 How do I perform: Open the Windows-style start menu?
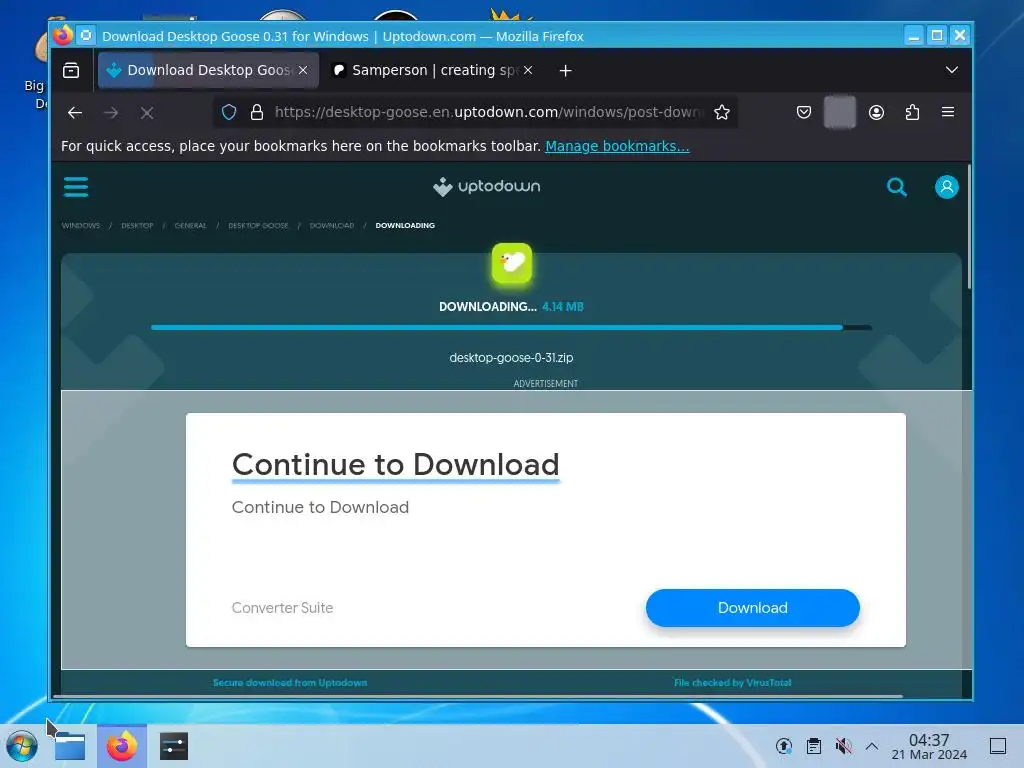[x=22, y=746]
